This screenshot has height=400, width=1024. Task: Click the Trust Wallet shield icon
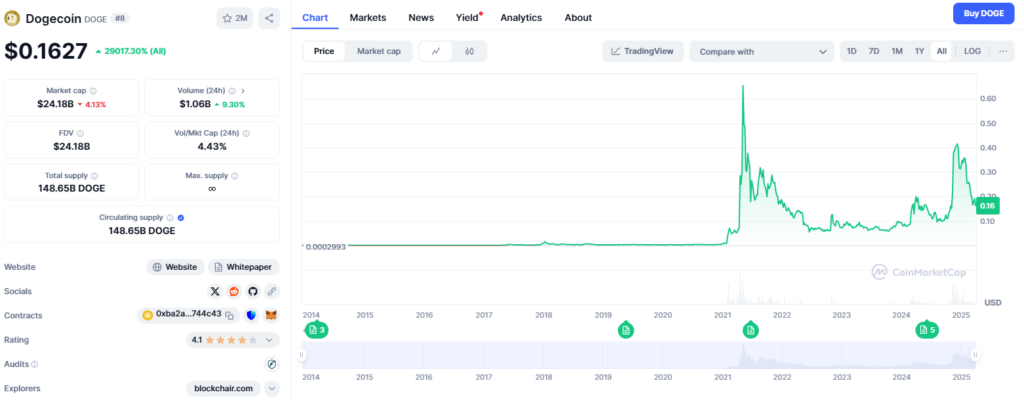251,315
